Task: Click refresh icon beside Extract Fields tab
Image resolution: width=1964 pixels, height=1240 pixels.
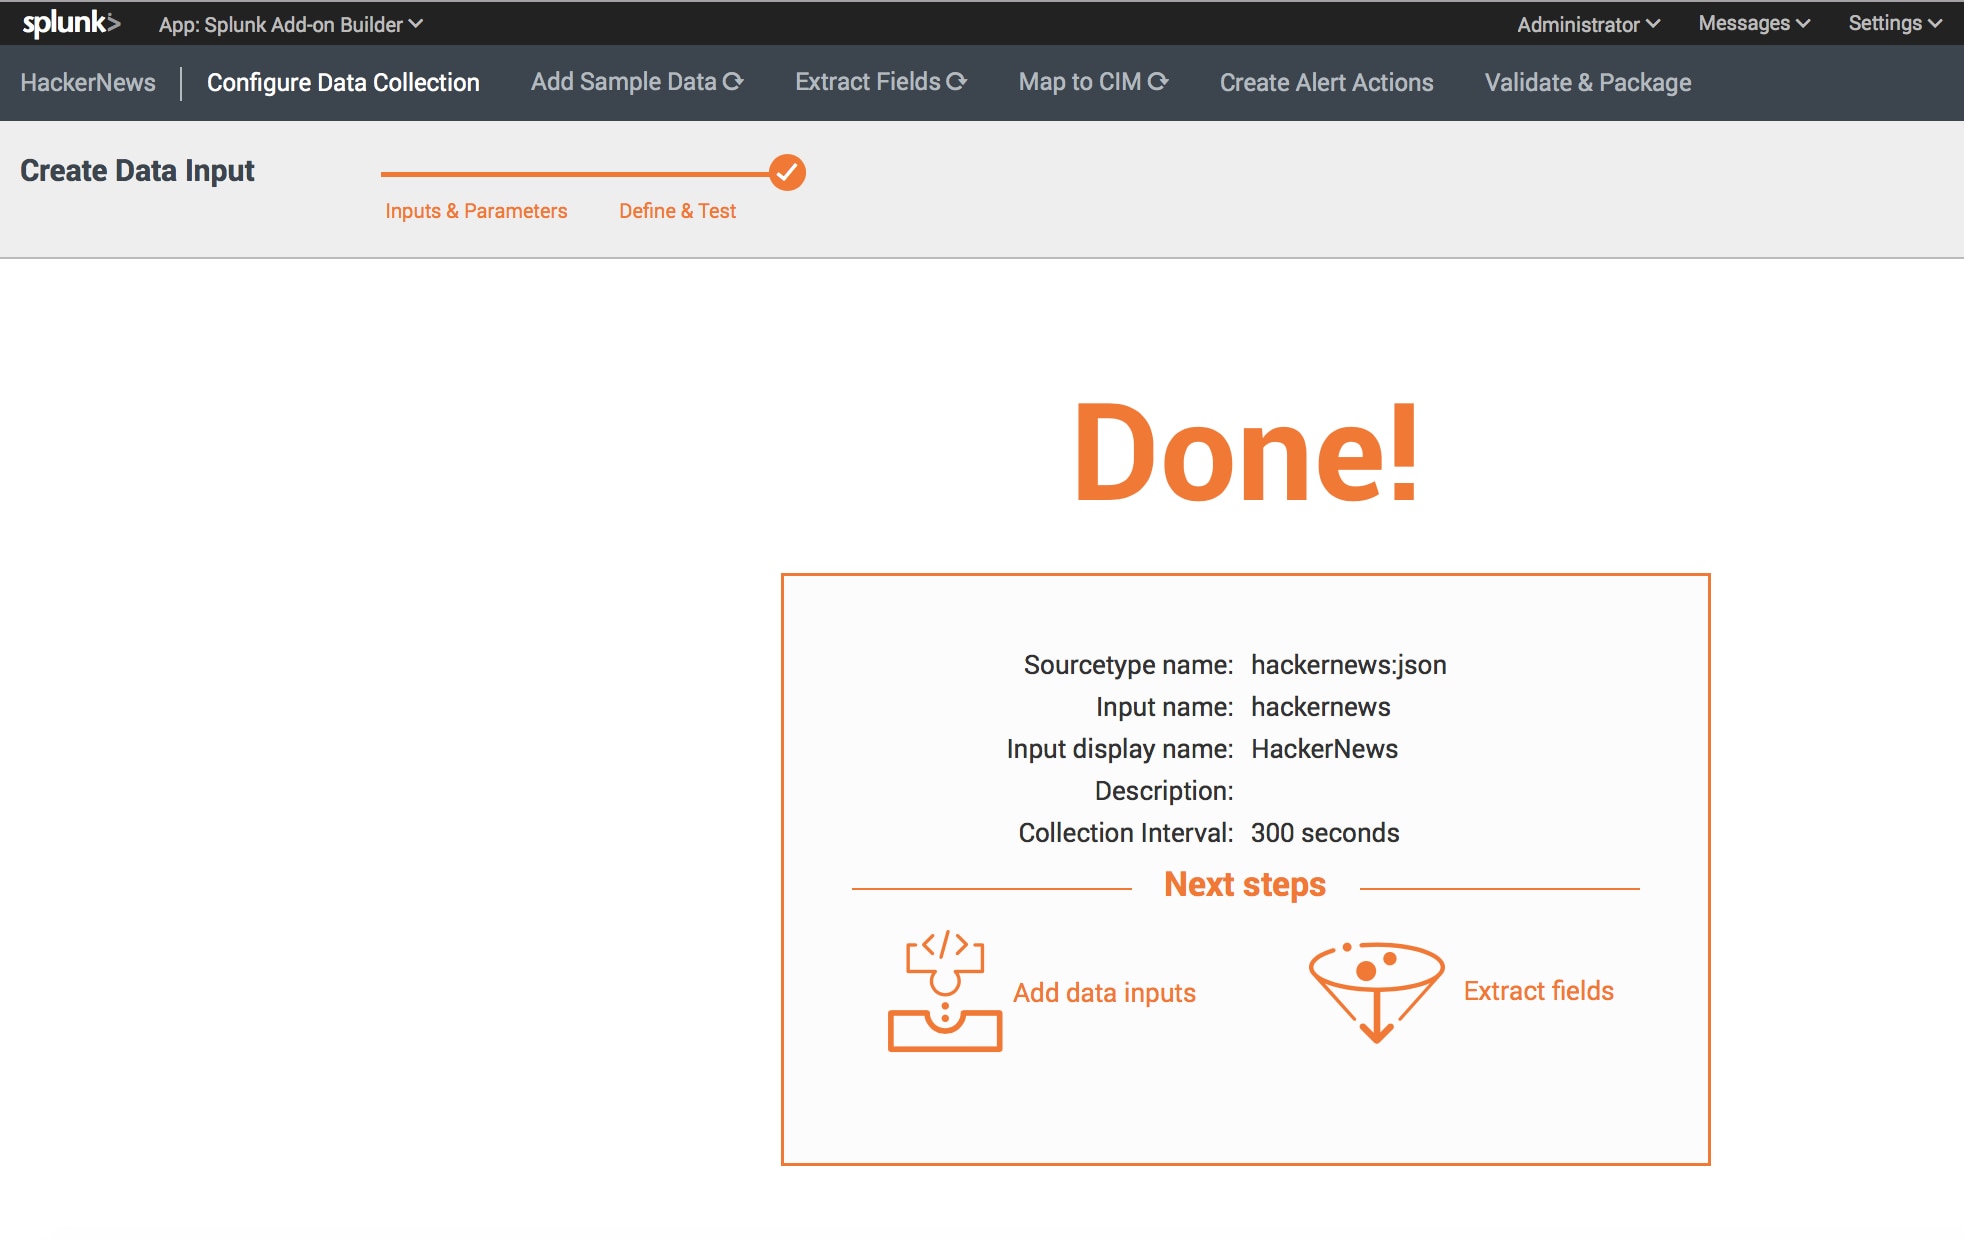Action: (x=956, y=82)
